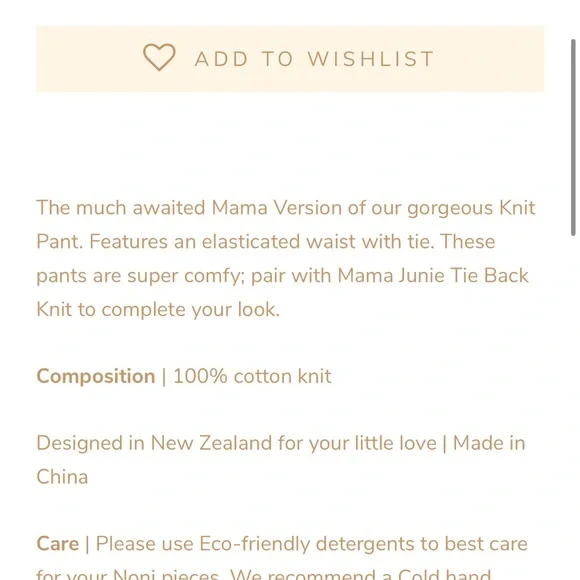Screen dimensions: 580x580
Task: Click 'Cold hand' text at page bottom
Action: 445,574
